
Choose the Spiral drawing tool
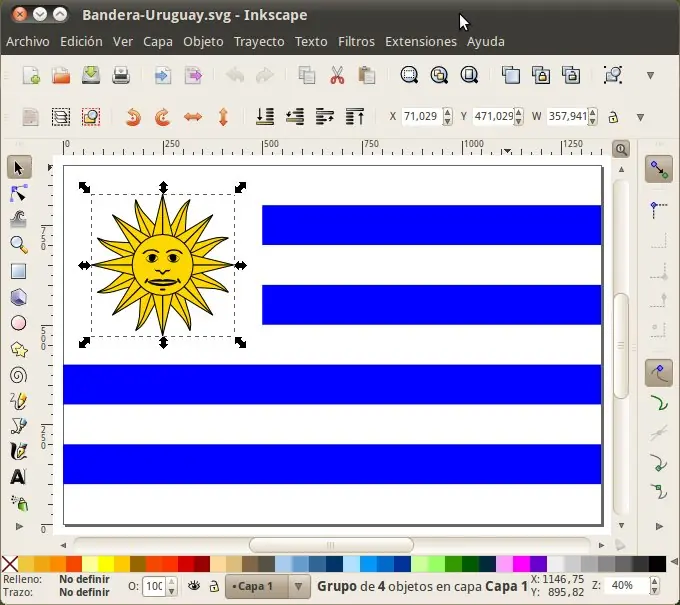pyautogui.click(x=18, y=375)
